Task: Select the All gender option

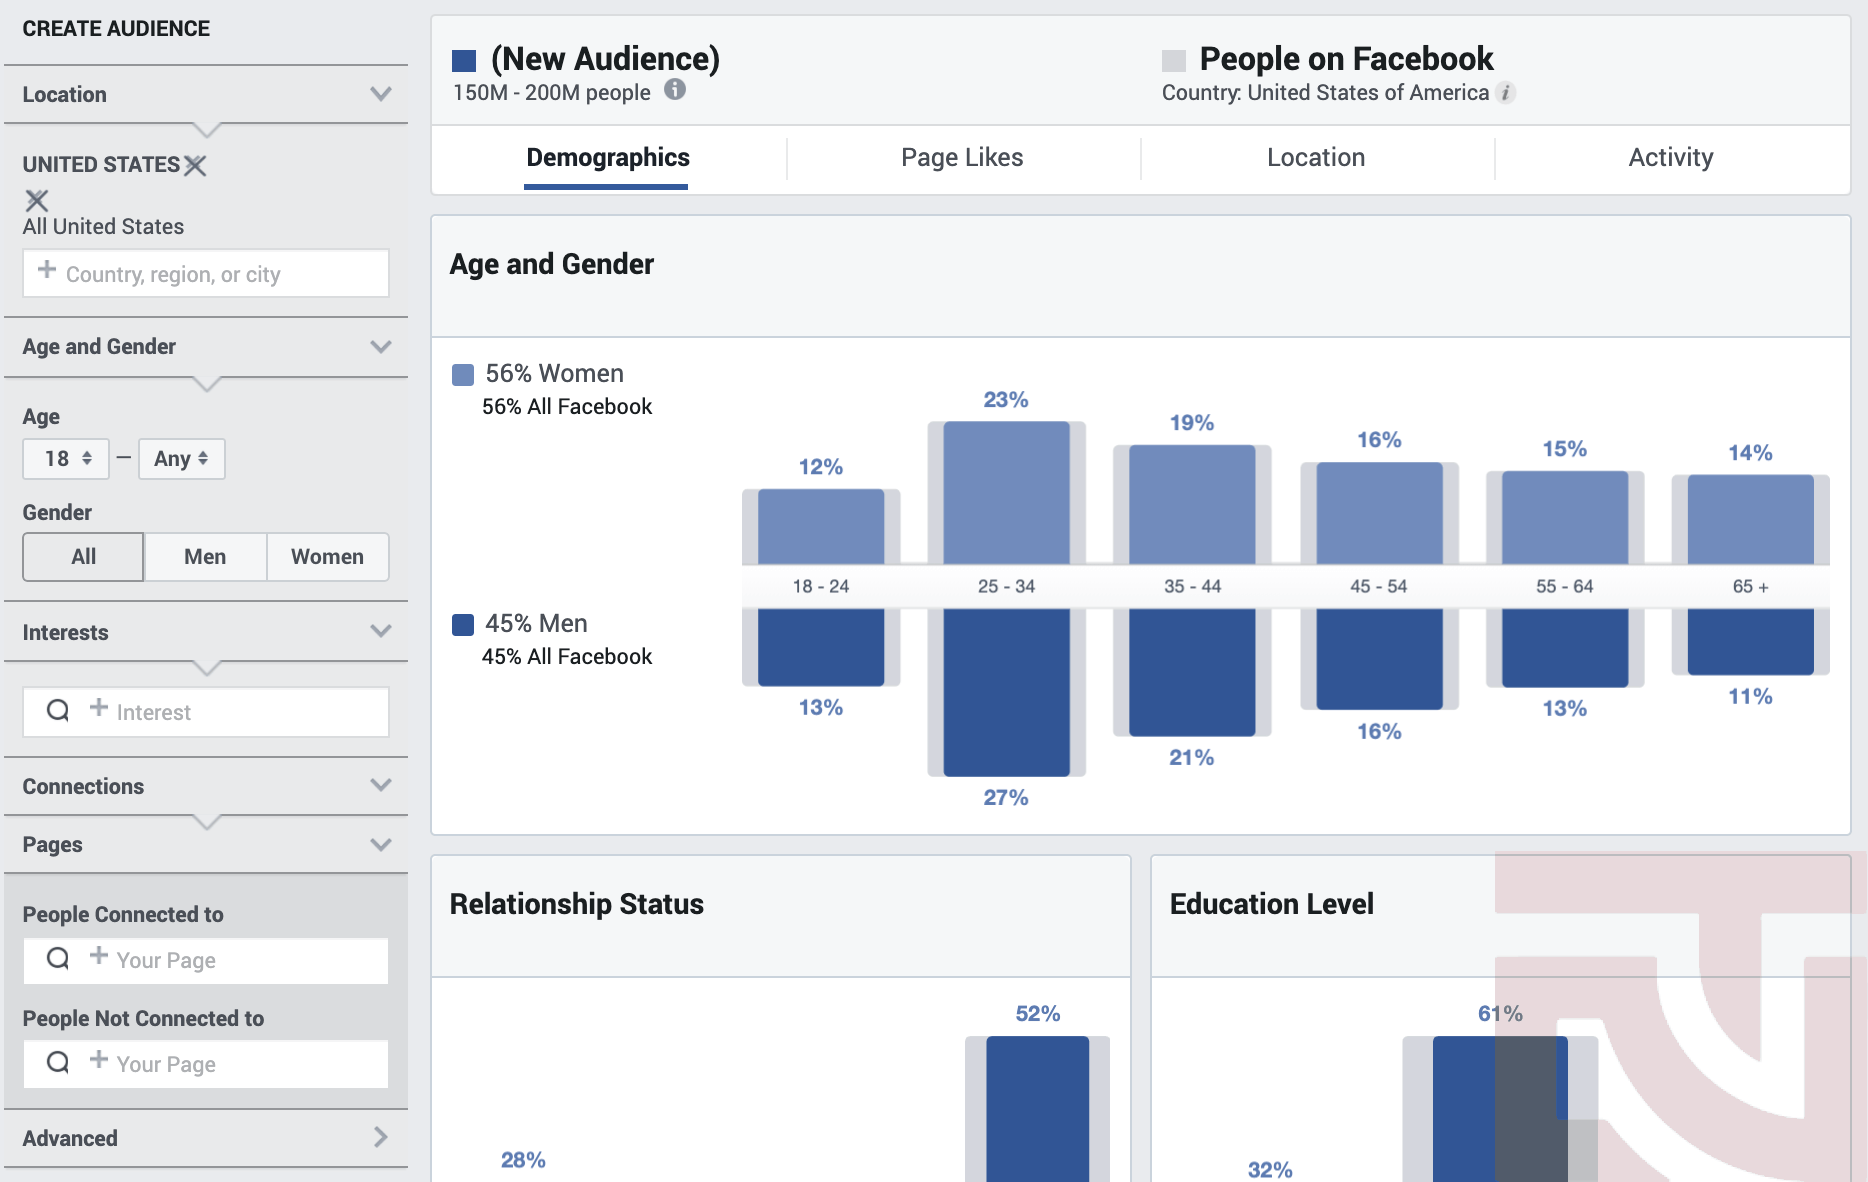Action: 84,557
